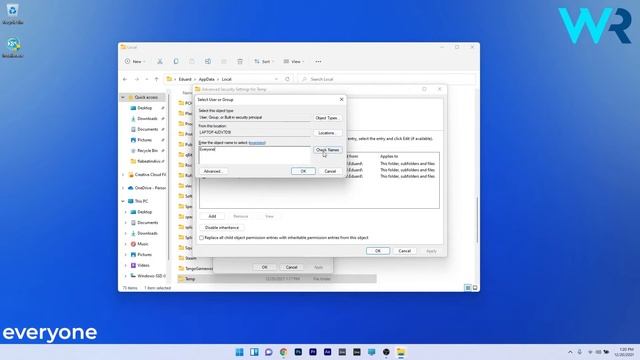Select AppData in the address breadcrumb

(207, 79)
